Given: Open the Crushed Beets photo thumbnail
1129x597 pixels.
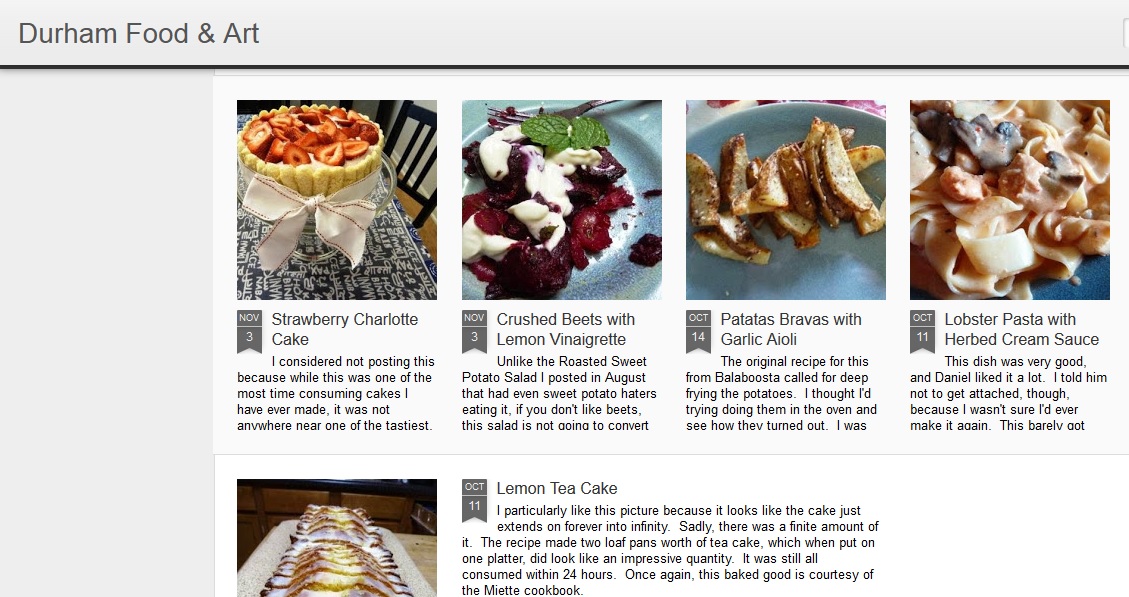Looking at the screenshot, I should pos(562,199).
